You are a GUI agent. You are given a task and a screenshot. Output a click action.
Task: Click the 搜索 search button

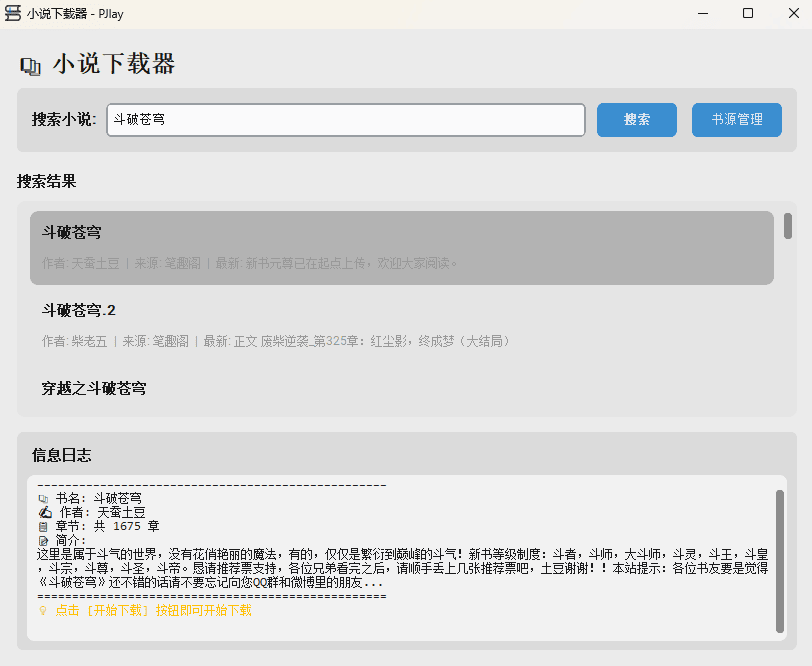(x=636, y=120)
